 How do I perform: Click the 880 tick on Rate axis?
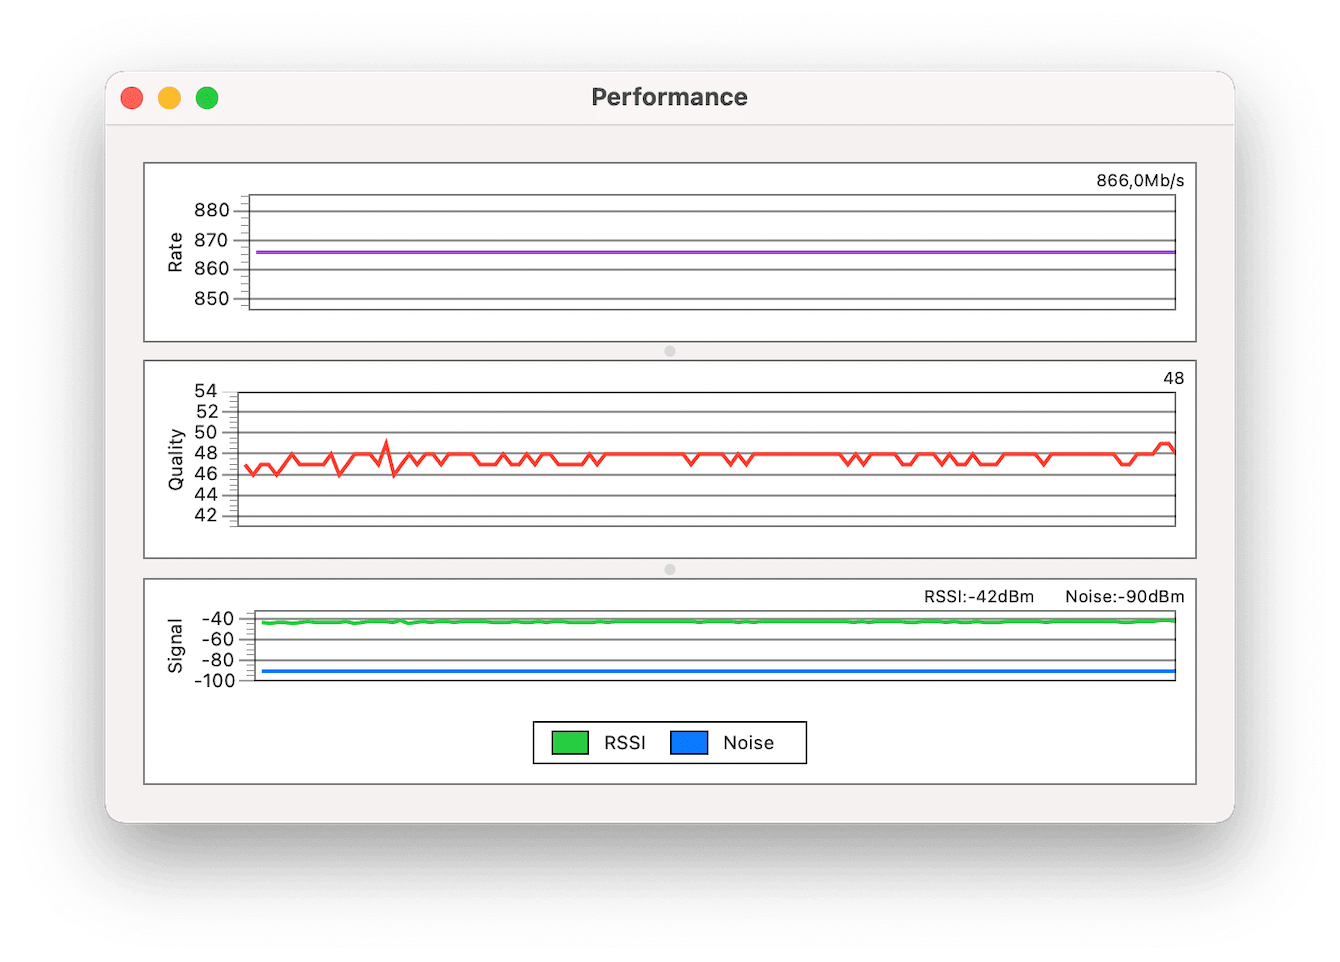click(212, 211)
